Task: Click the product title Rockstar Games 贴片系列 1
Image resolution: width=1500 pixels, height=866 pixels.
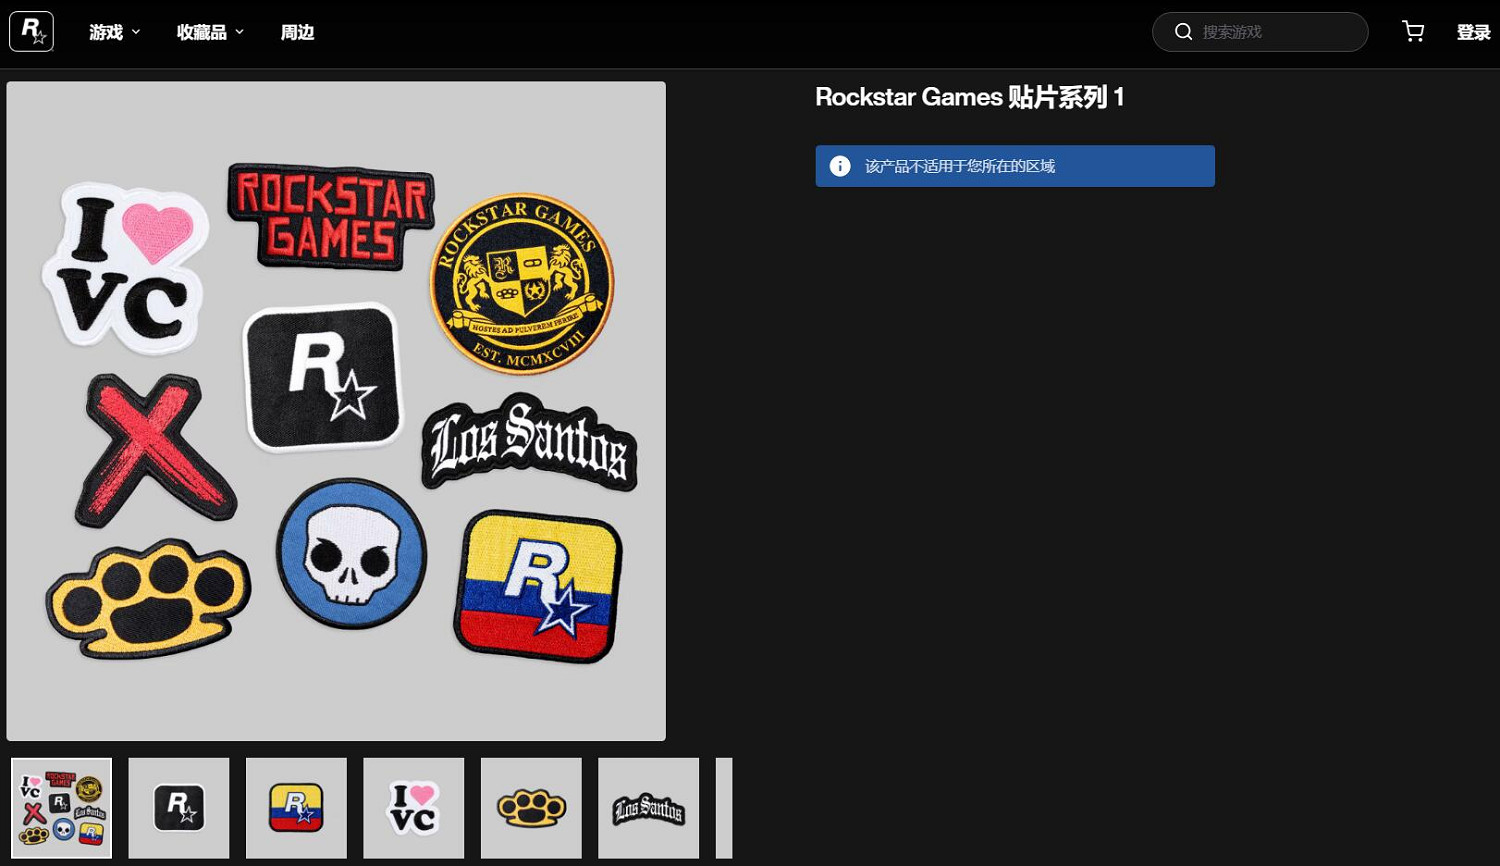Action: coord(969,97)
